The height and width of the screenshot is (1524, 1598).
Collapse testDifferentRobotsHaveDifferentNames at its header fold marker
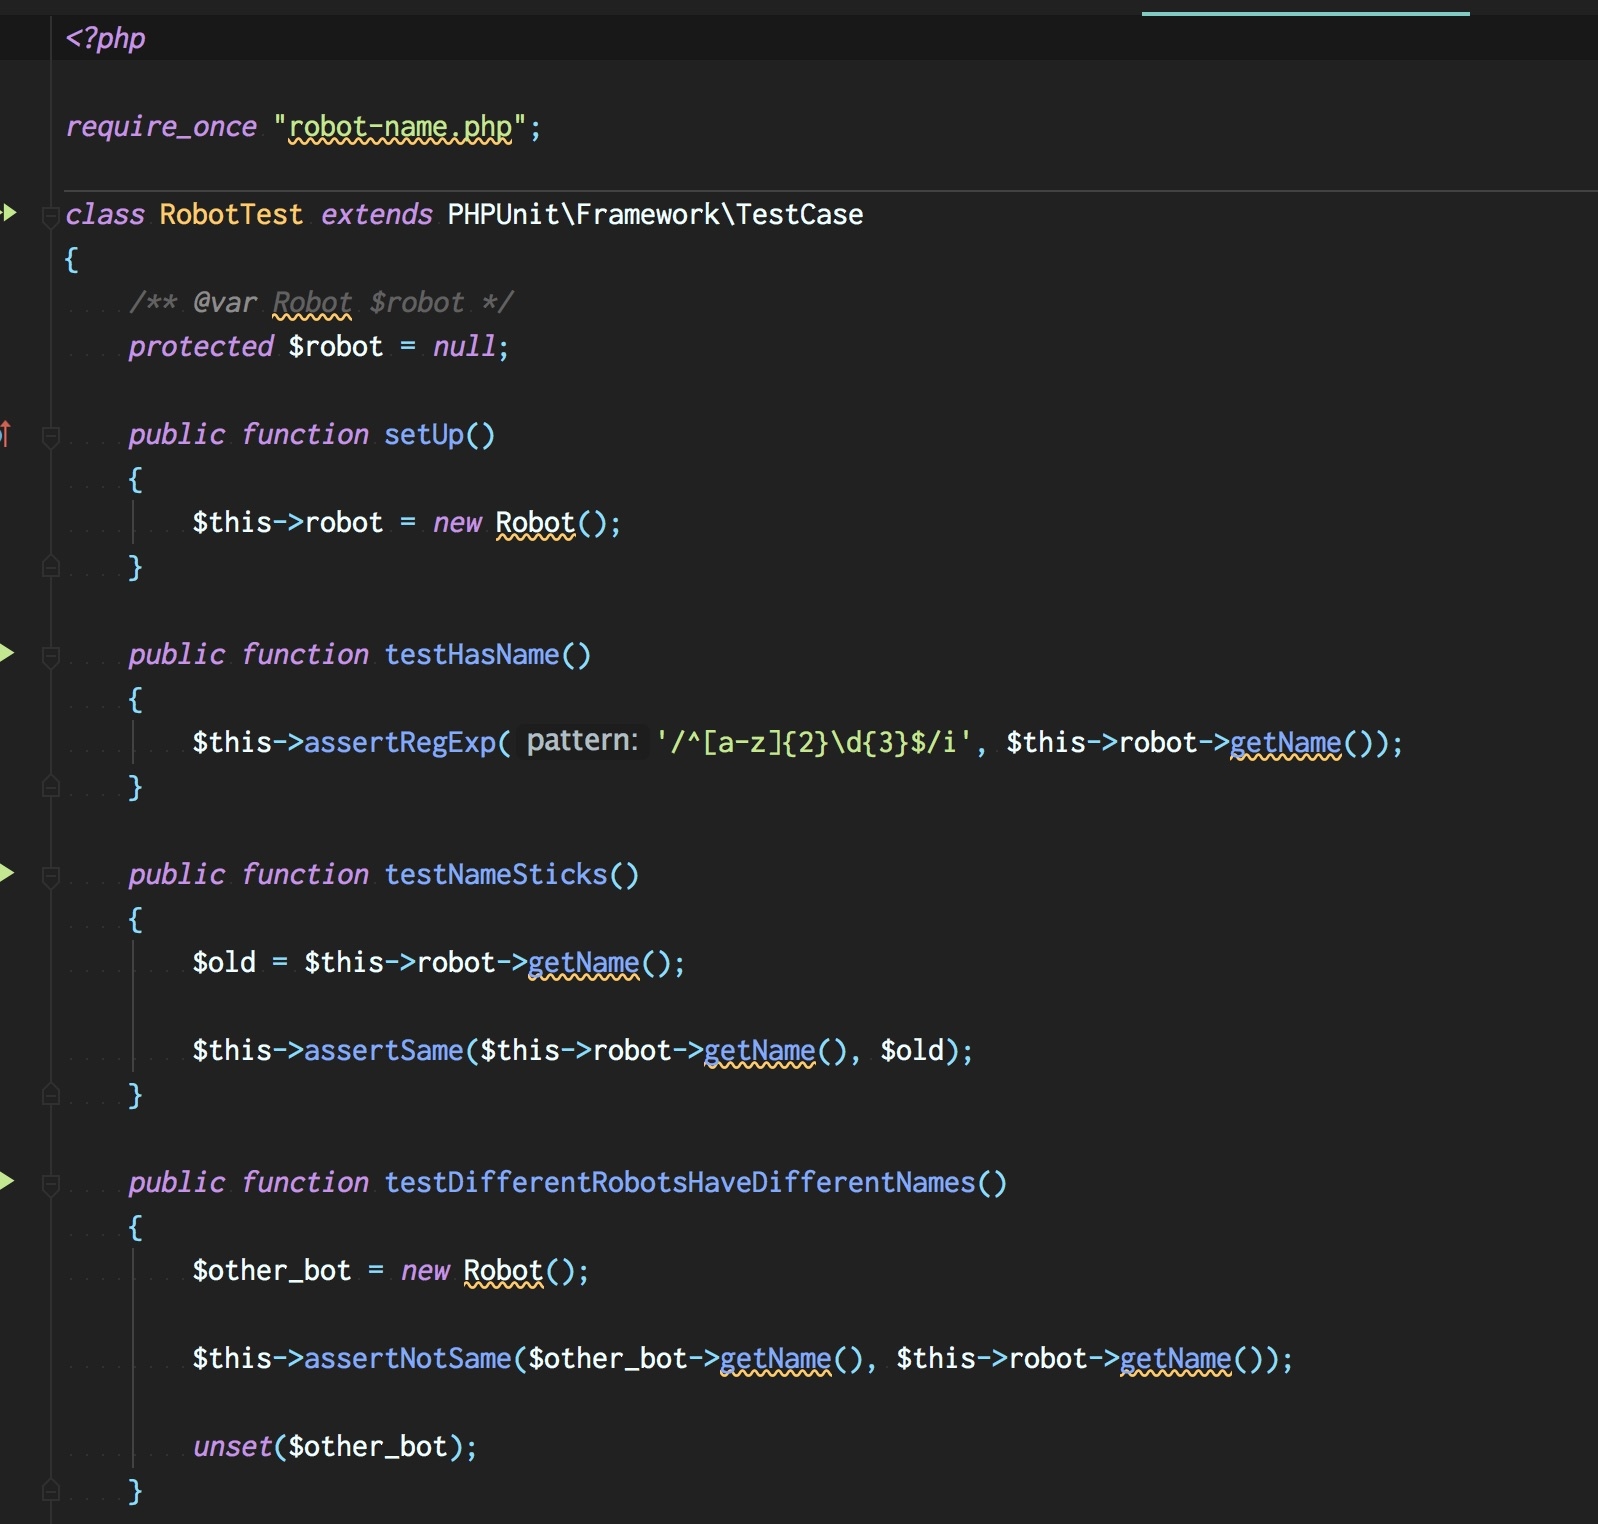(x=50, y=1184)
